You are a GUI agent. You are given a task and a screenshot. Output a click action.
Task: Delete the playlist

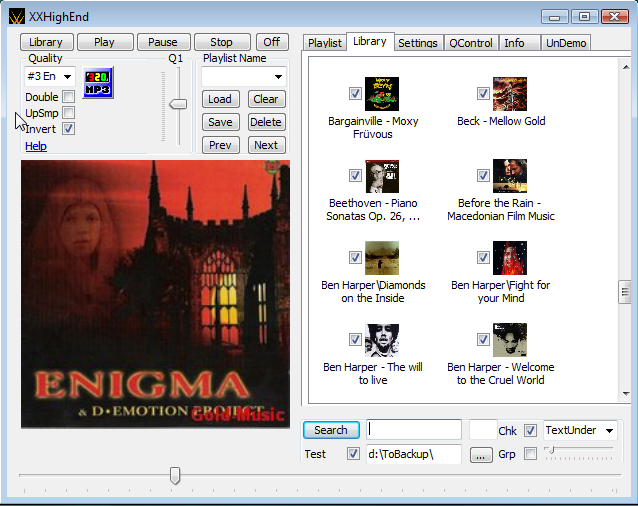tap(267, 122)
